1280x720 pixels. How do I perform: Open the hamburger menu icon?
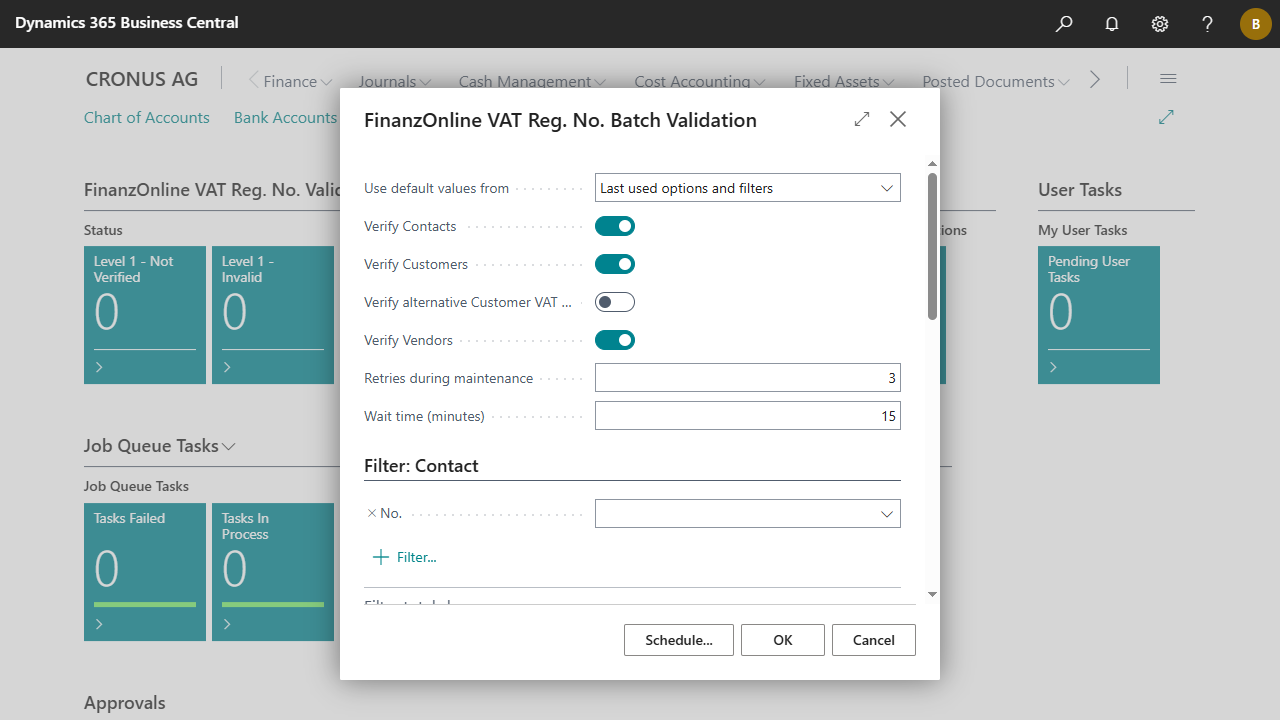[x=1168, y=80]
